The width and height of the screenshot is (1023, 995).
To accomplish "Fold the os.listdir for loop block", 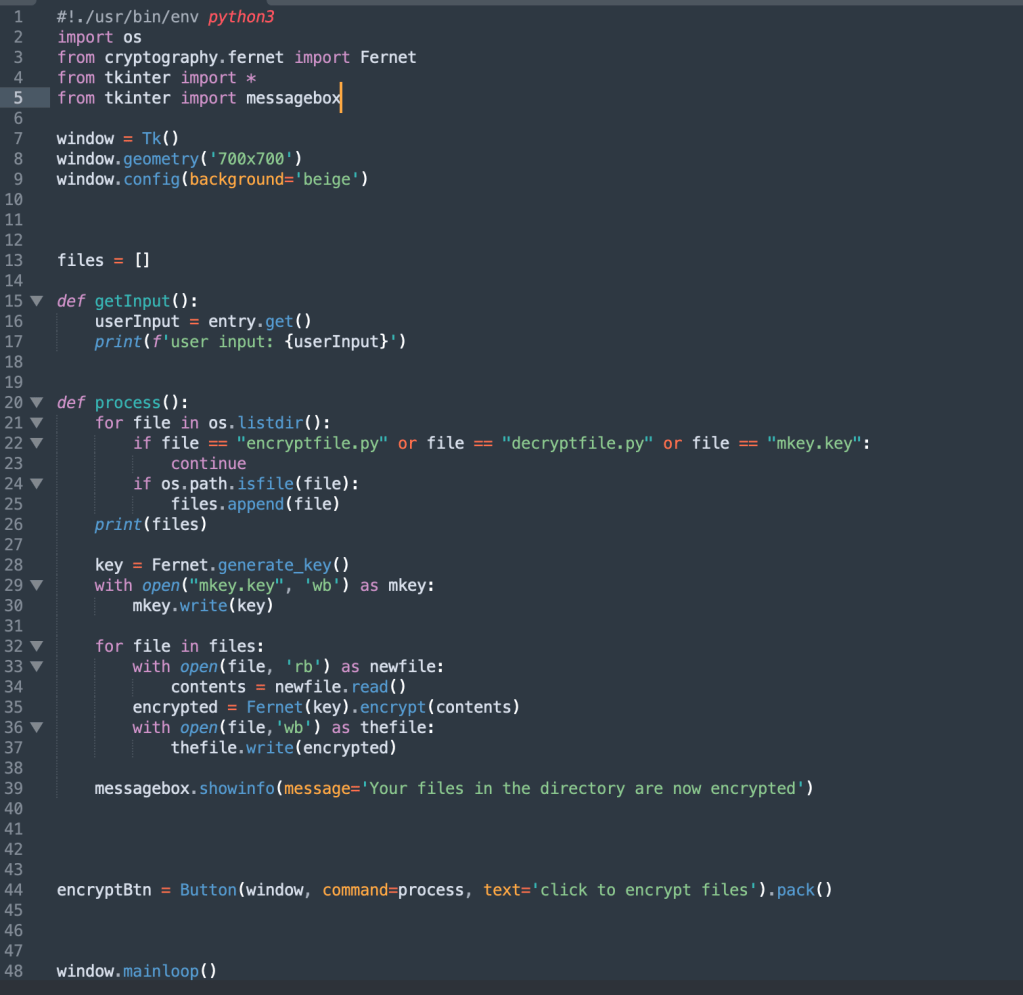I will click(37, 423).
